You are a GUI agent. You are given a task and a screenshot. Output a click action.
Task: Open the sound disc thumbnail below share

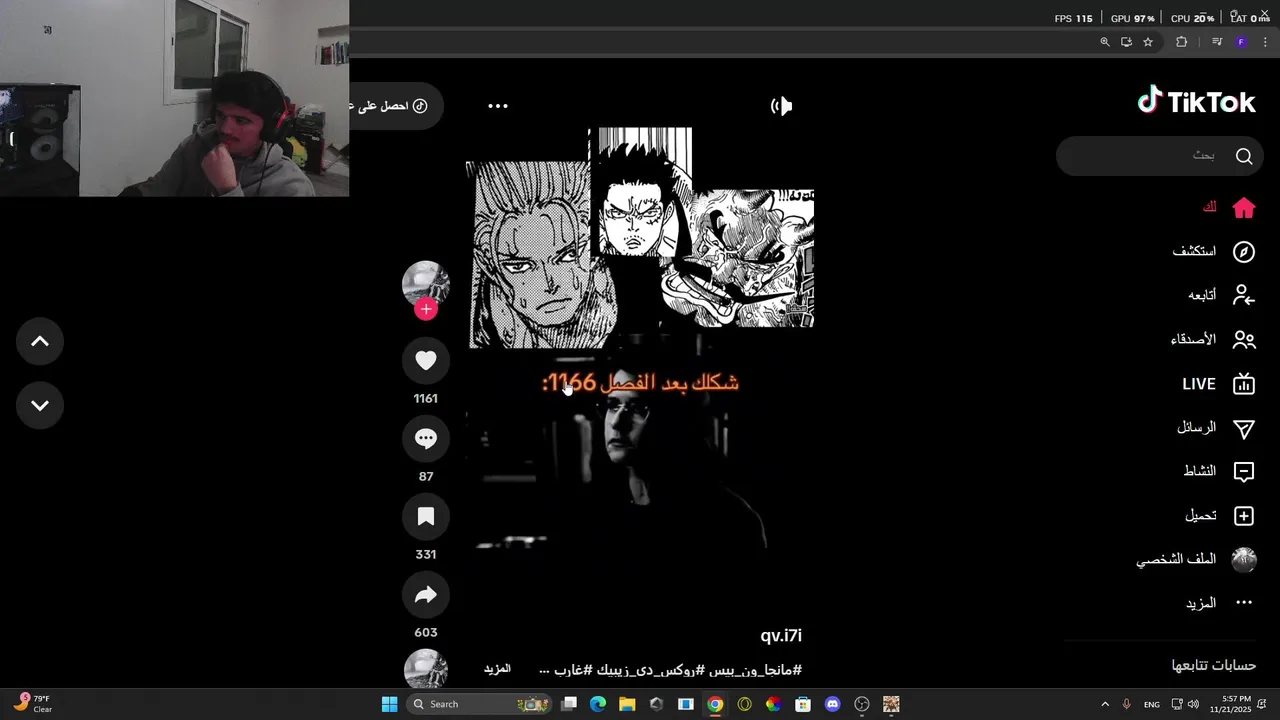[x=426, y=668]
